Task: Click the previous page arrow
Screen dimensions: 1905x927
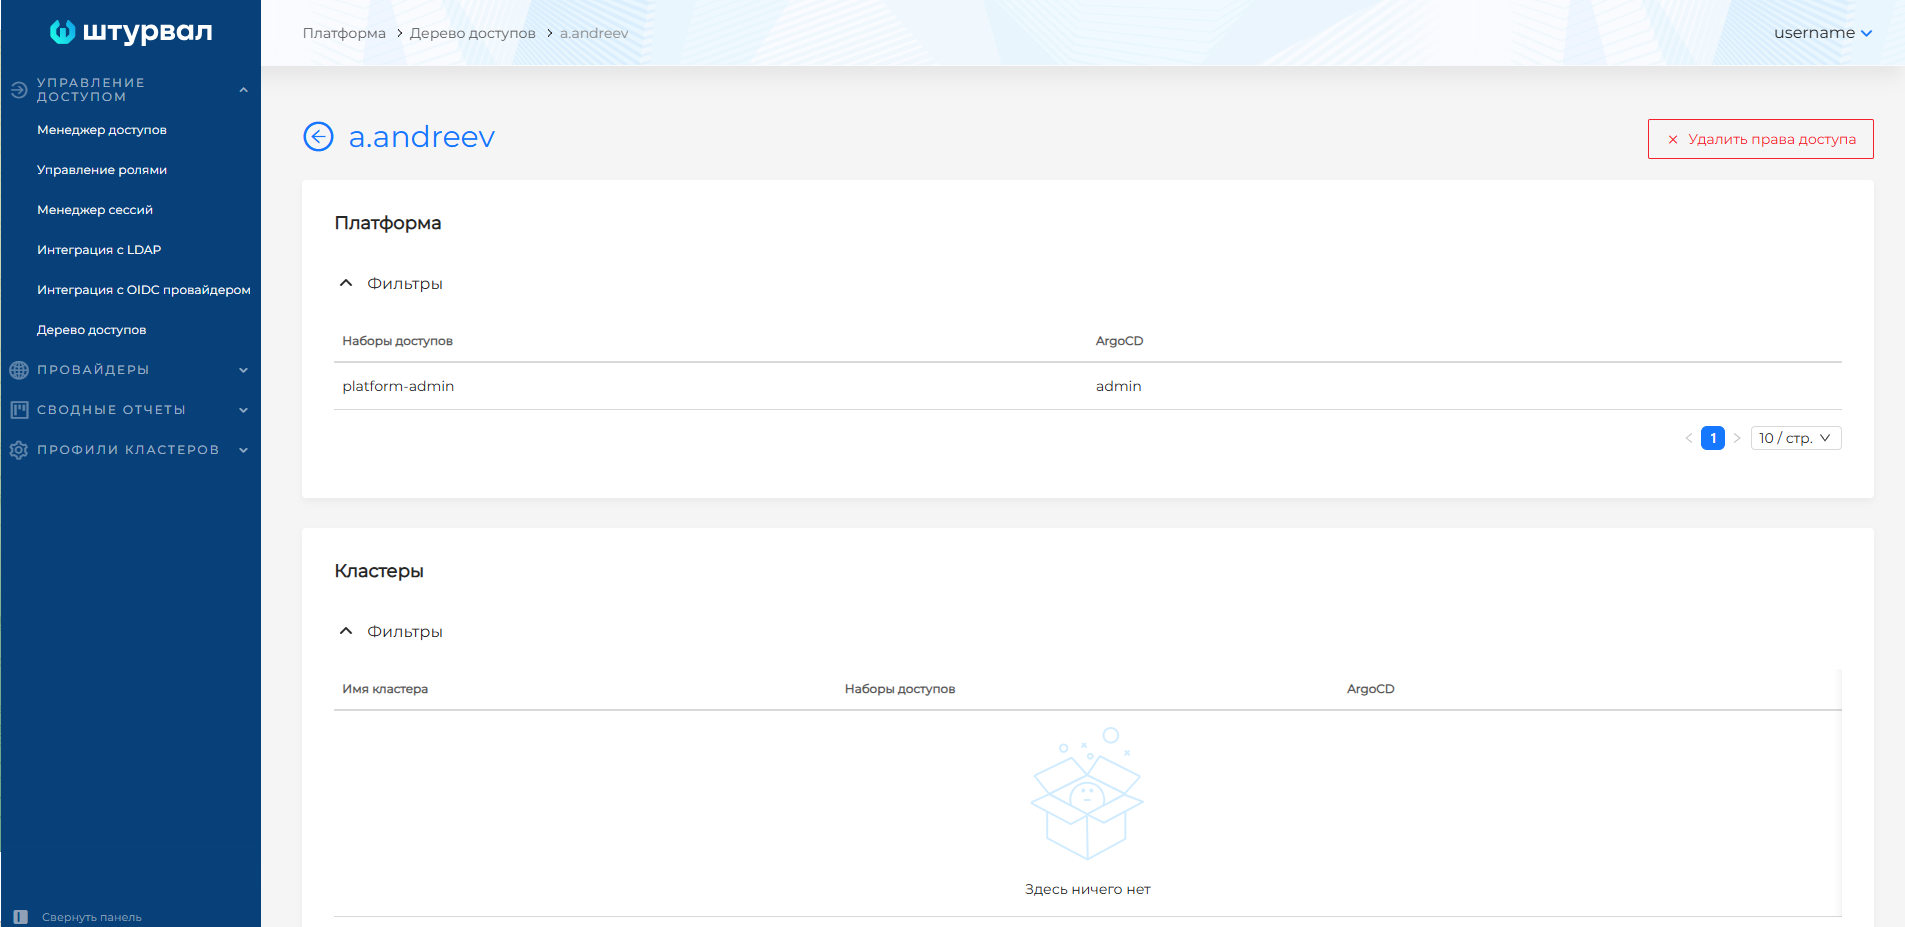Action: click(1689, 438)
